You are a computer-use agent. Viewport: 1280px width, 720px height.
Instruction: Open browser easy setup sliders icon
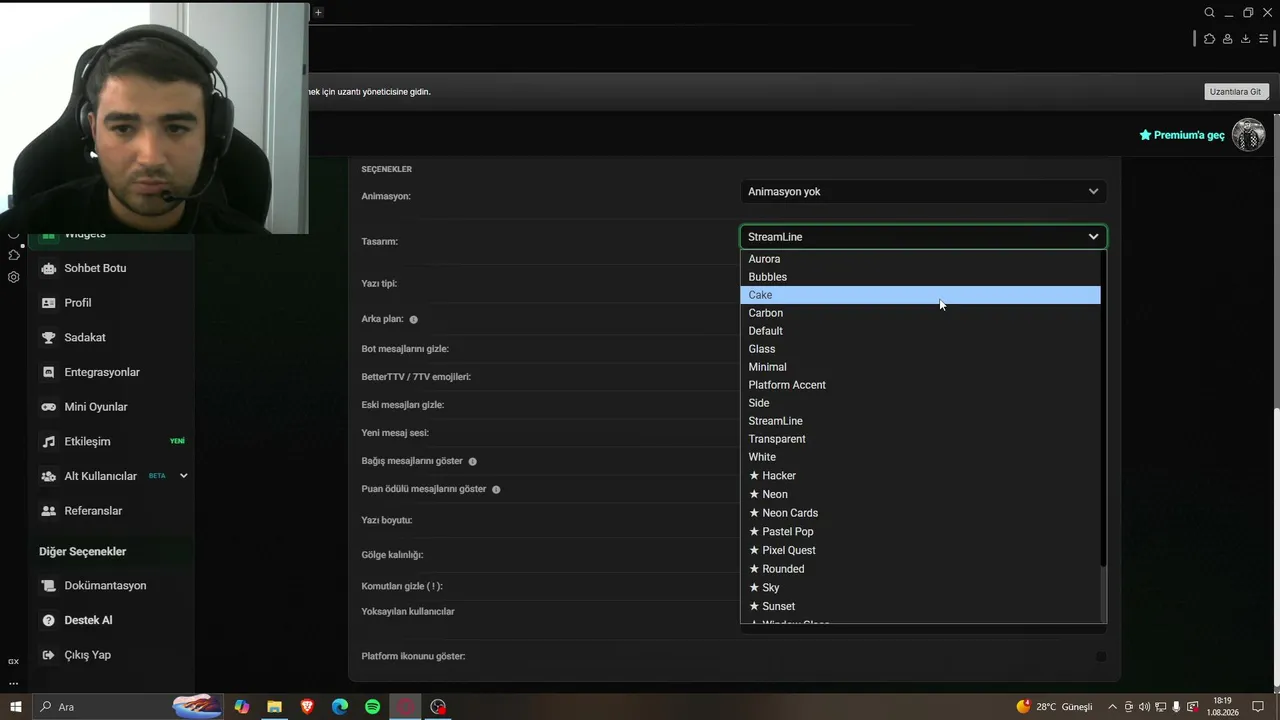(x=1264, y=39)
